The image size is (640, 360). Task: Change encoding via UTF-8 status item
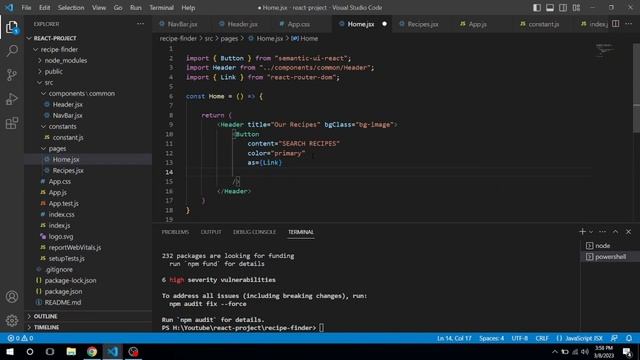coord(520,338)
